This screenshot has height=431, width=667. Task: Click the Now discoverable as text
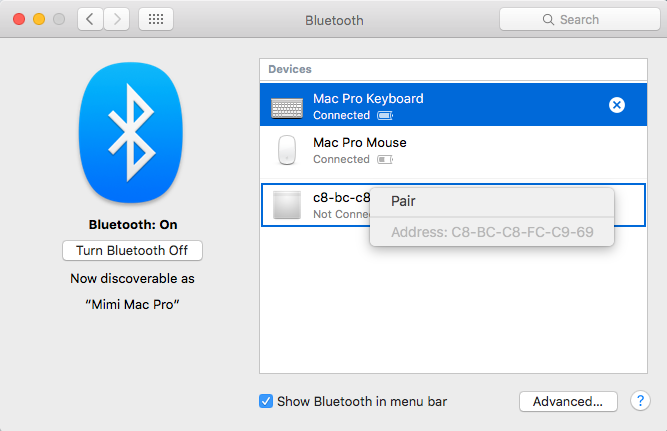(x=132, y=279)
